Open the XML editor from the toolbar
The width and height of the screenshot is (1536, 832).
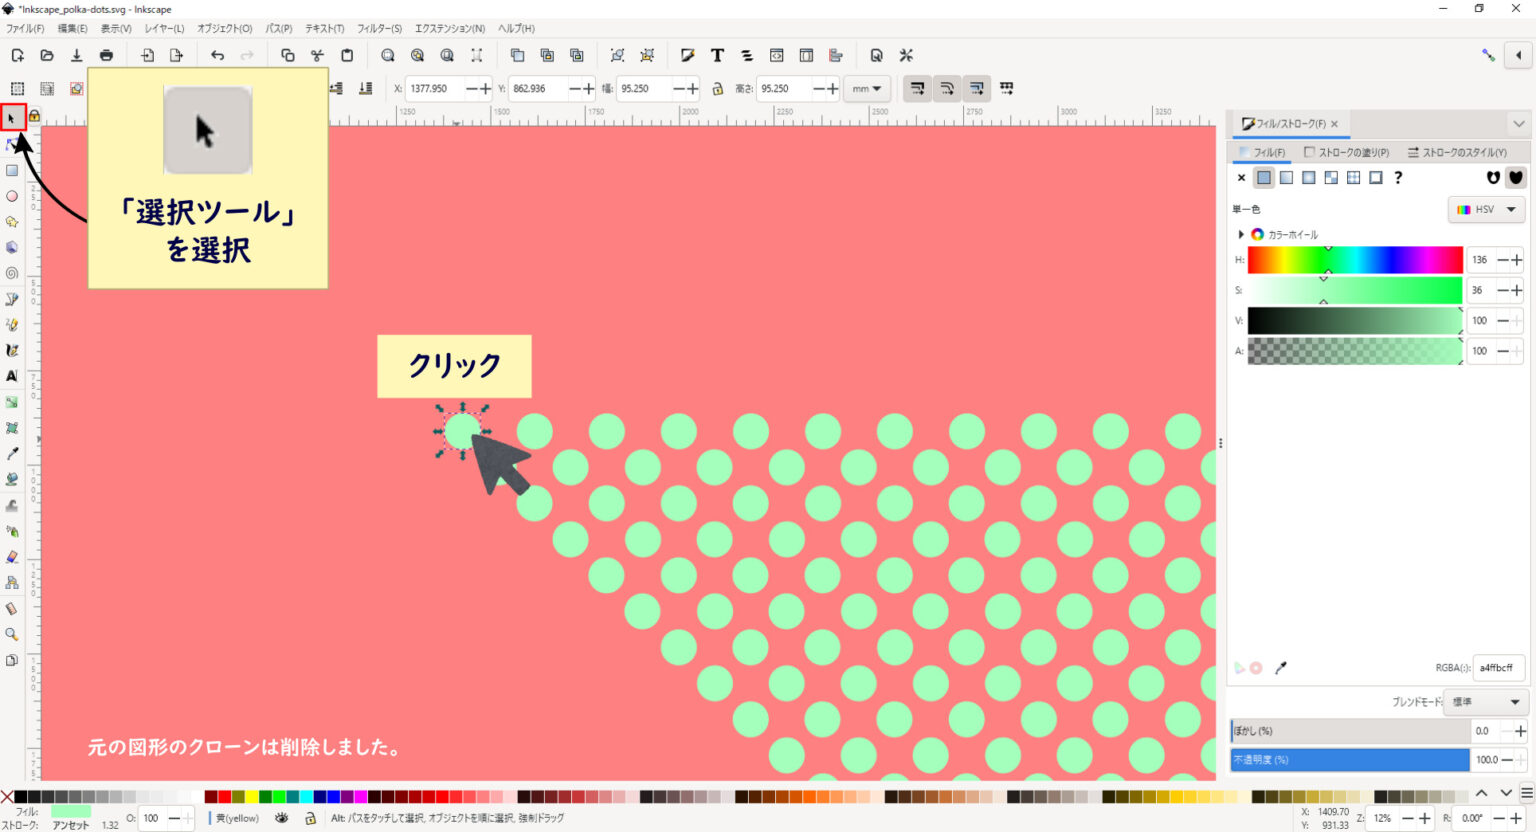point(777,55)
